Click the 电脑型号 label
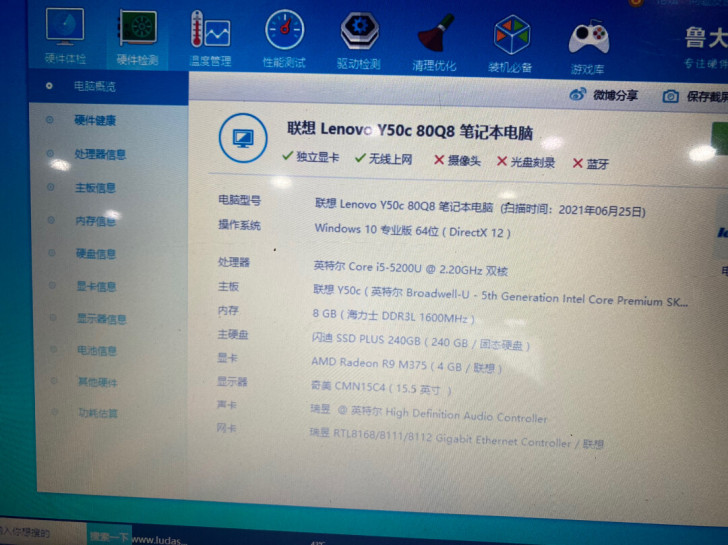The height and width of the screenshot is (545, 728). coord(240,200)
